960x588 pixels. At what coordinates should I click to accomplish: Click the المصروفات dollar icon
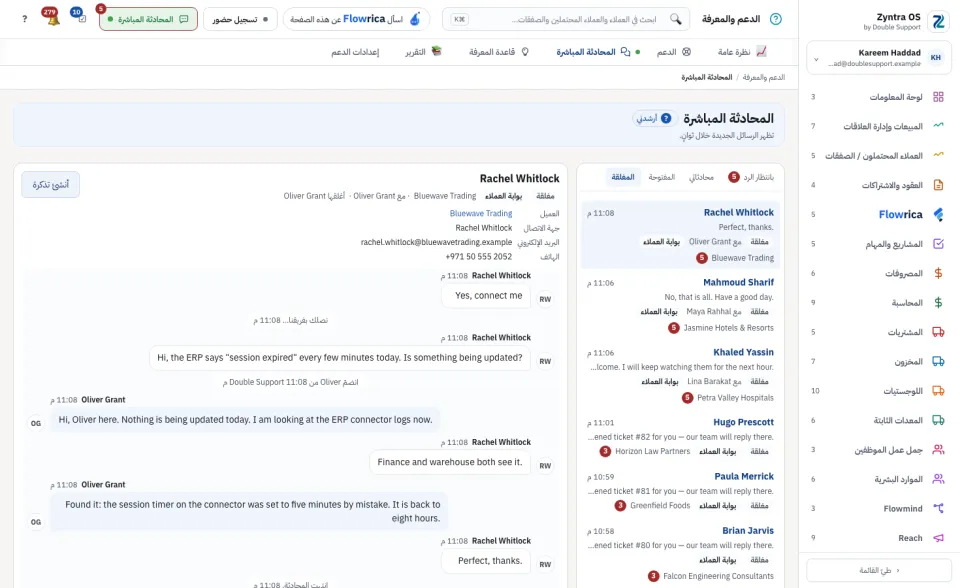click(x=938, y=273)
